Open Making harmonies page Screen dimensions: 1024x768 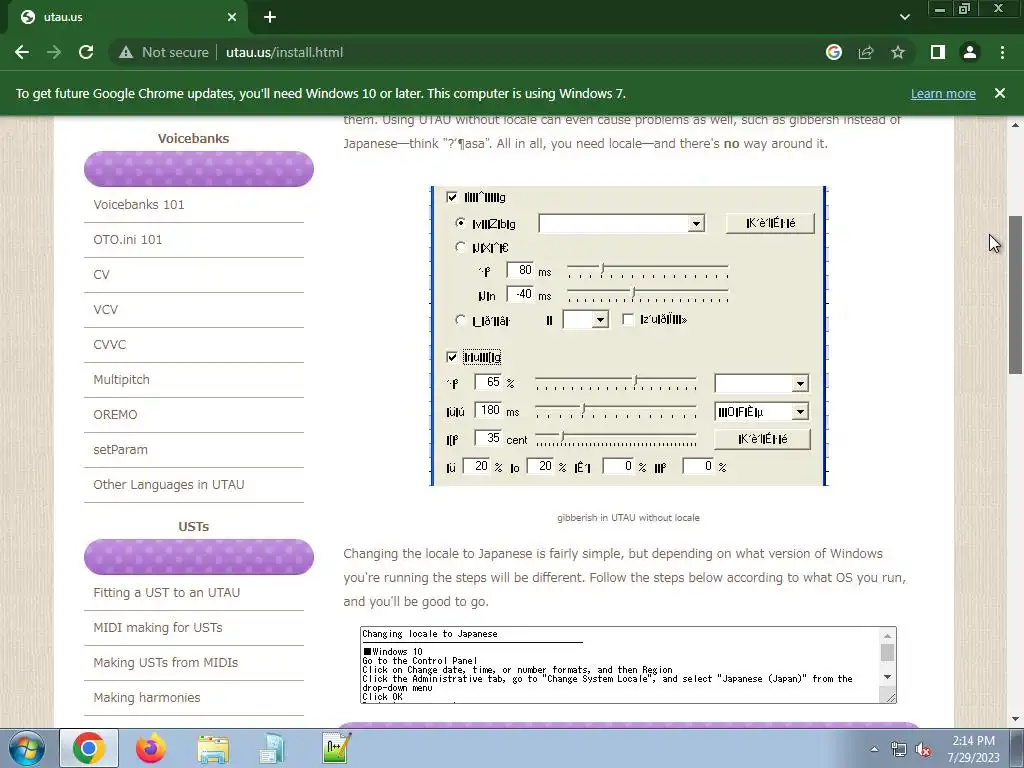coord(146,697)
